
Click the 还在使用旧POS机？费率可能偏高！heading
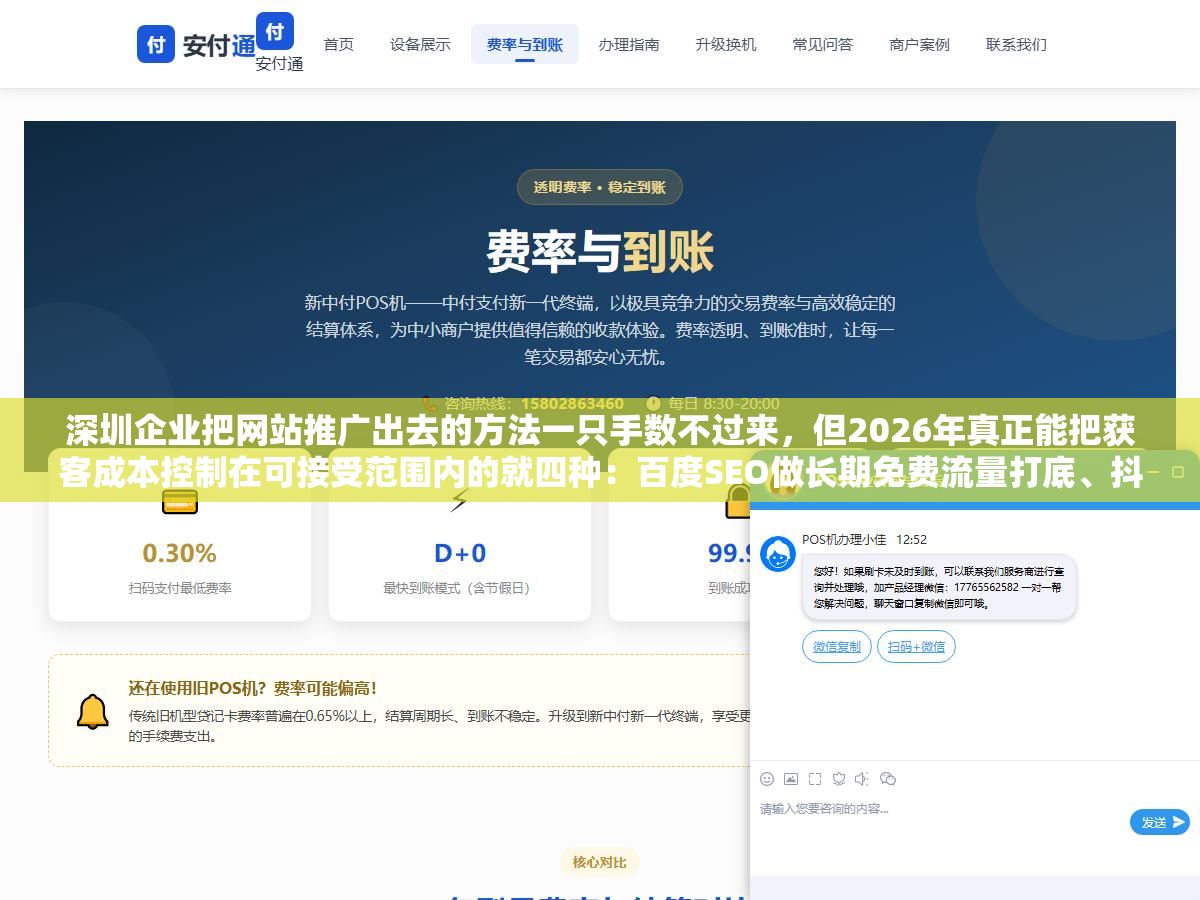pos(253,688)
